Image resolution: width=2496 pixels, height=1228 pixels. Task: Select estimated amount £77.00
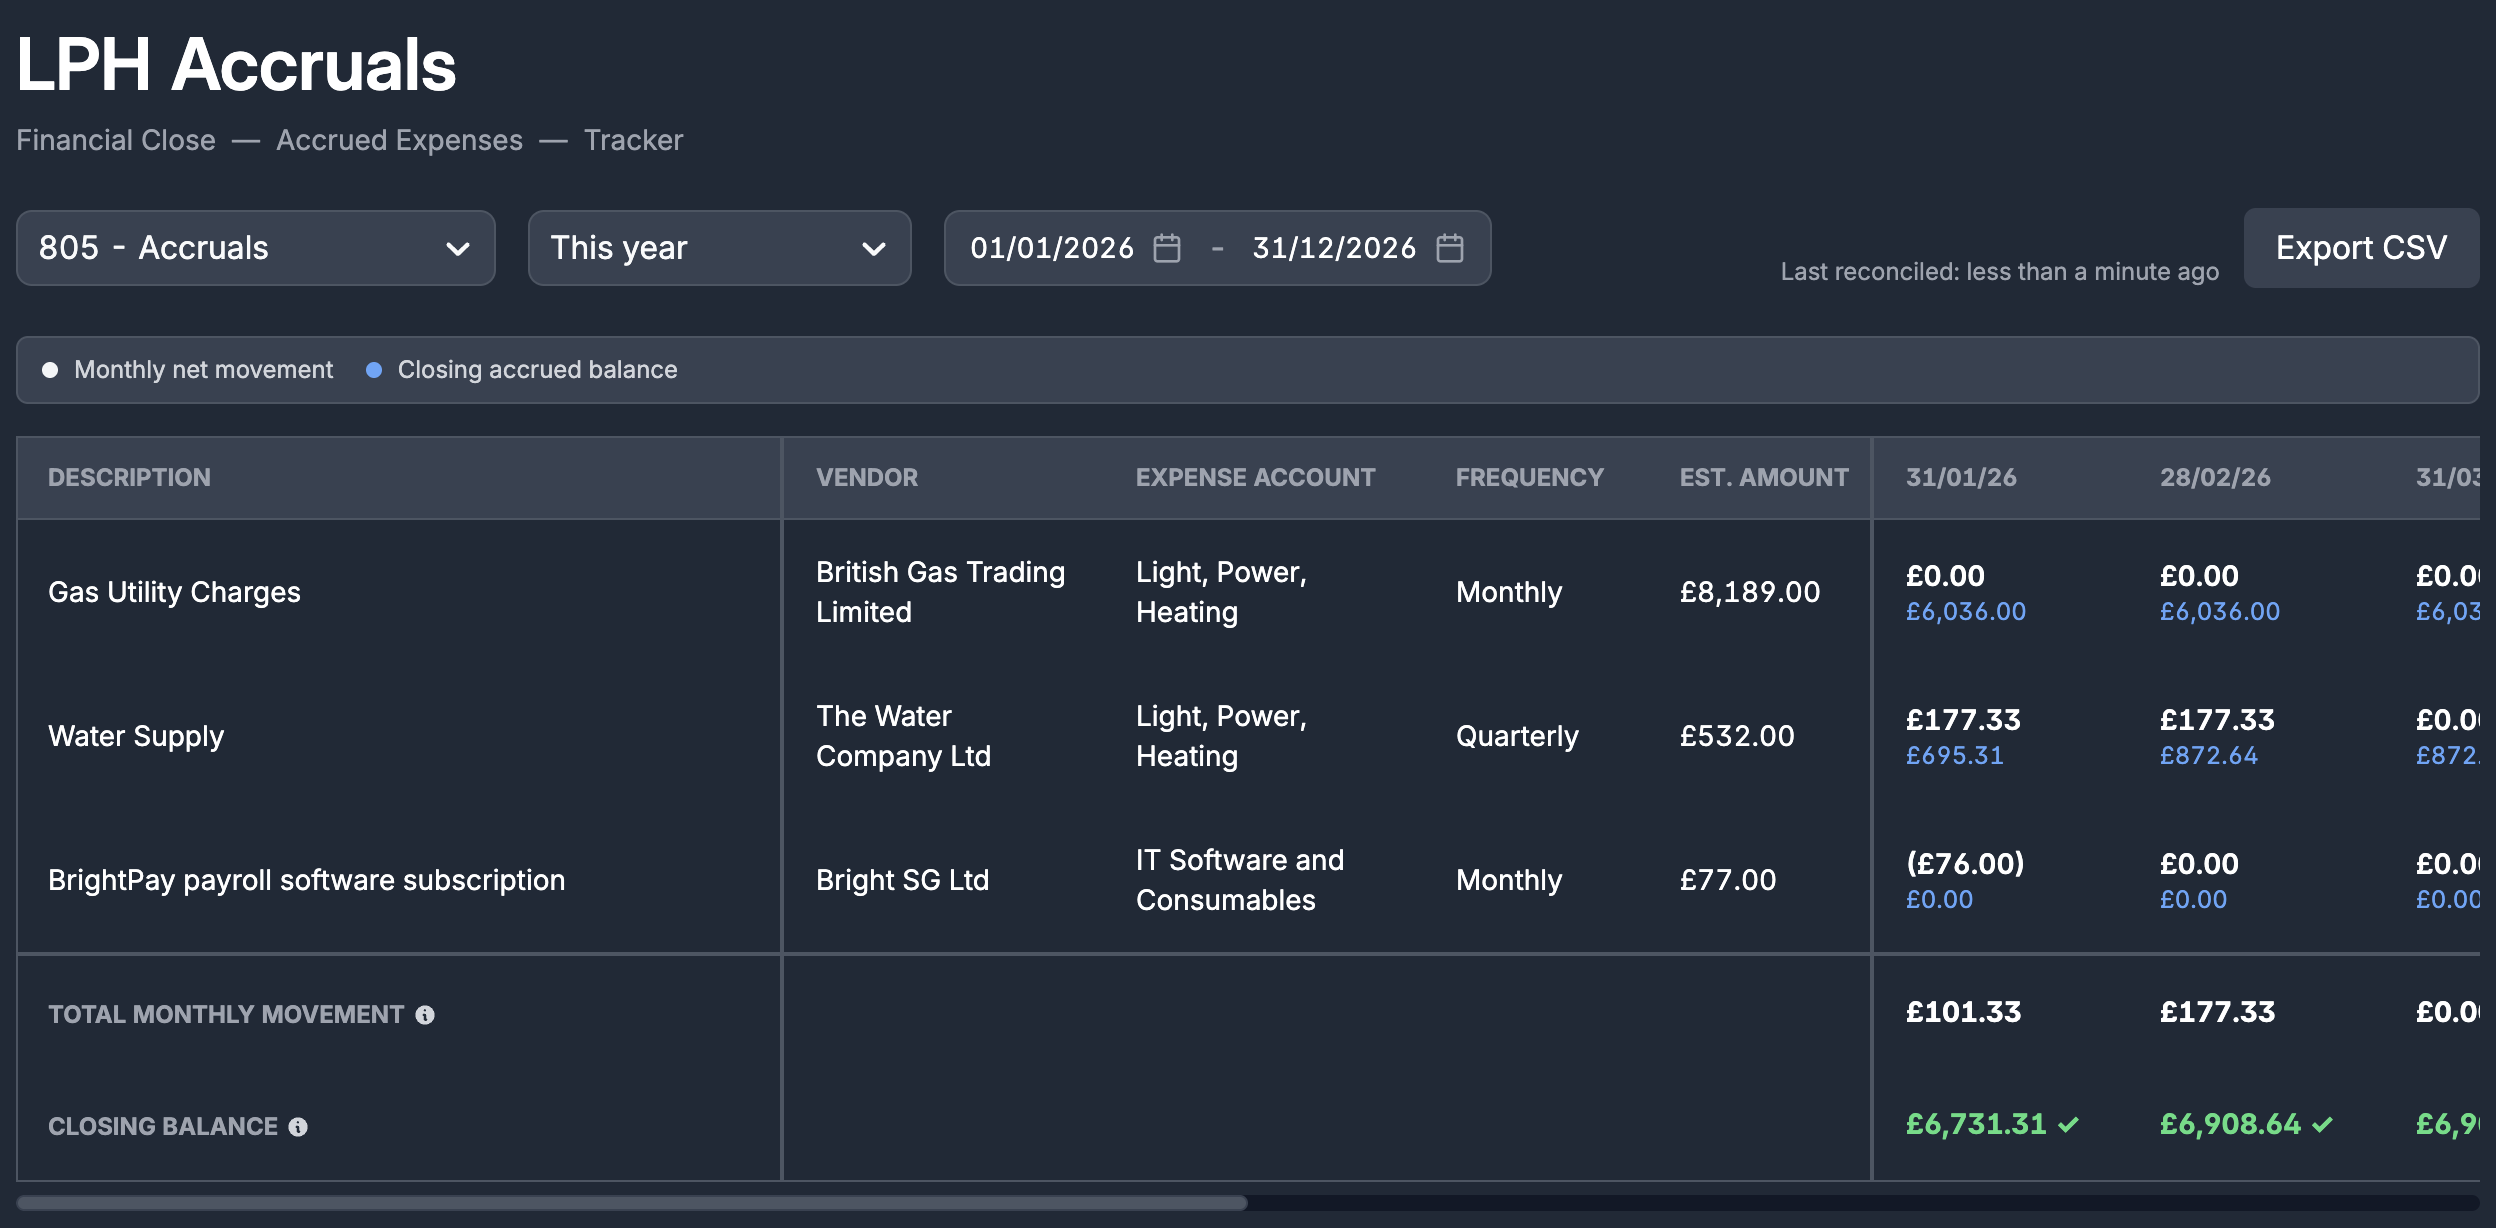1728,880
